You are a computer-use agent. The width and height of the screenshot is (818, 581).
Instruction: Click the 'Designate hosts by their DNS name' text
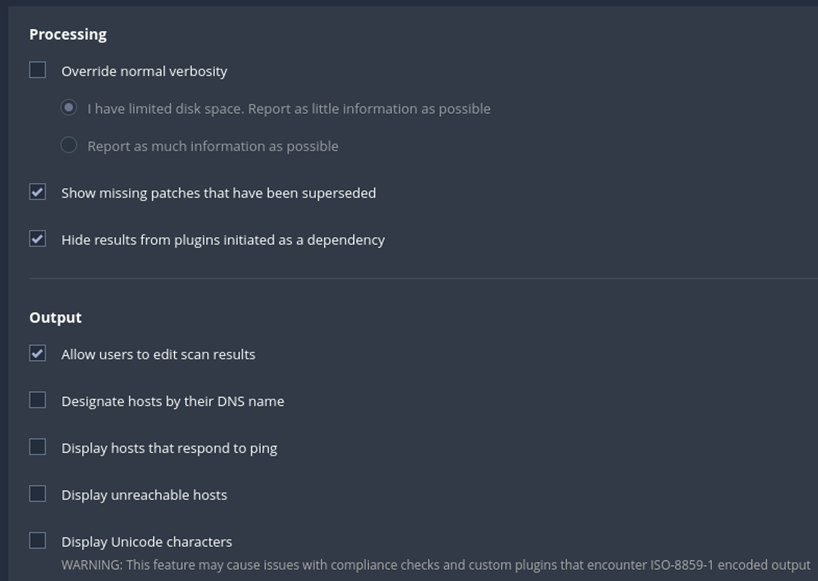click(173, 402)
